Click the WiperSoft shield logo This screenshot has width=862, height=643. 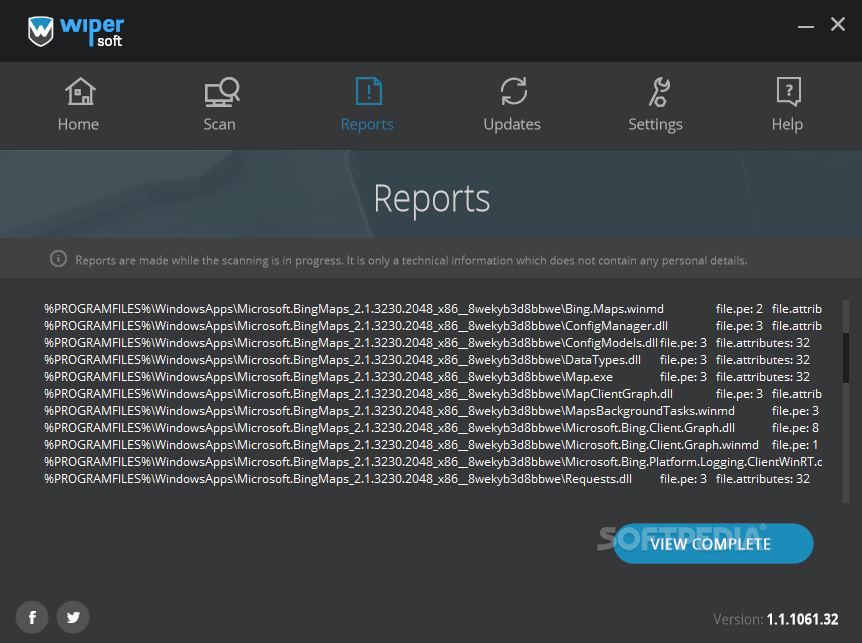(x=41, y=31)
